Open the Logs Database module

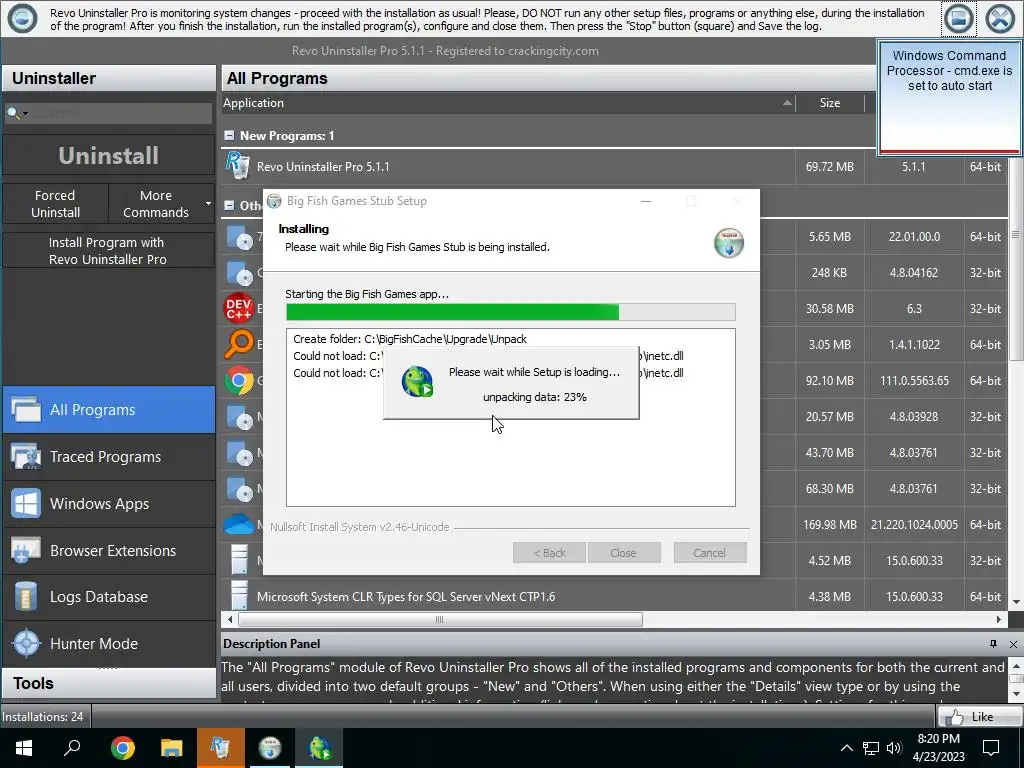[x=108, y=597]
